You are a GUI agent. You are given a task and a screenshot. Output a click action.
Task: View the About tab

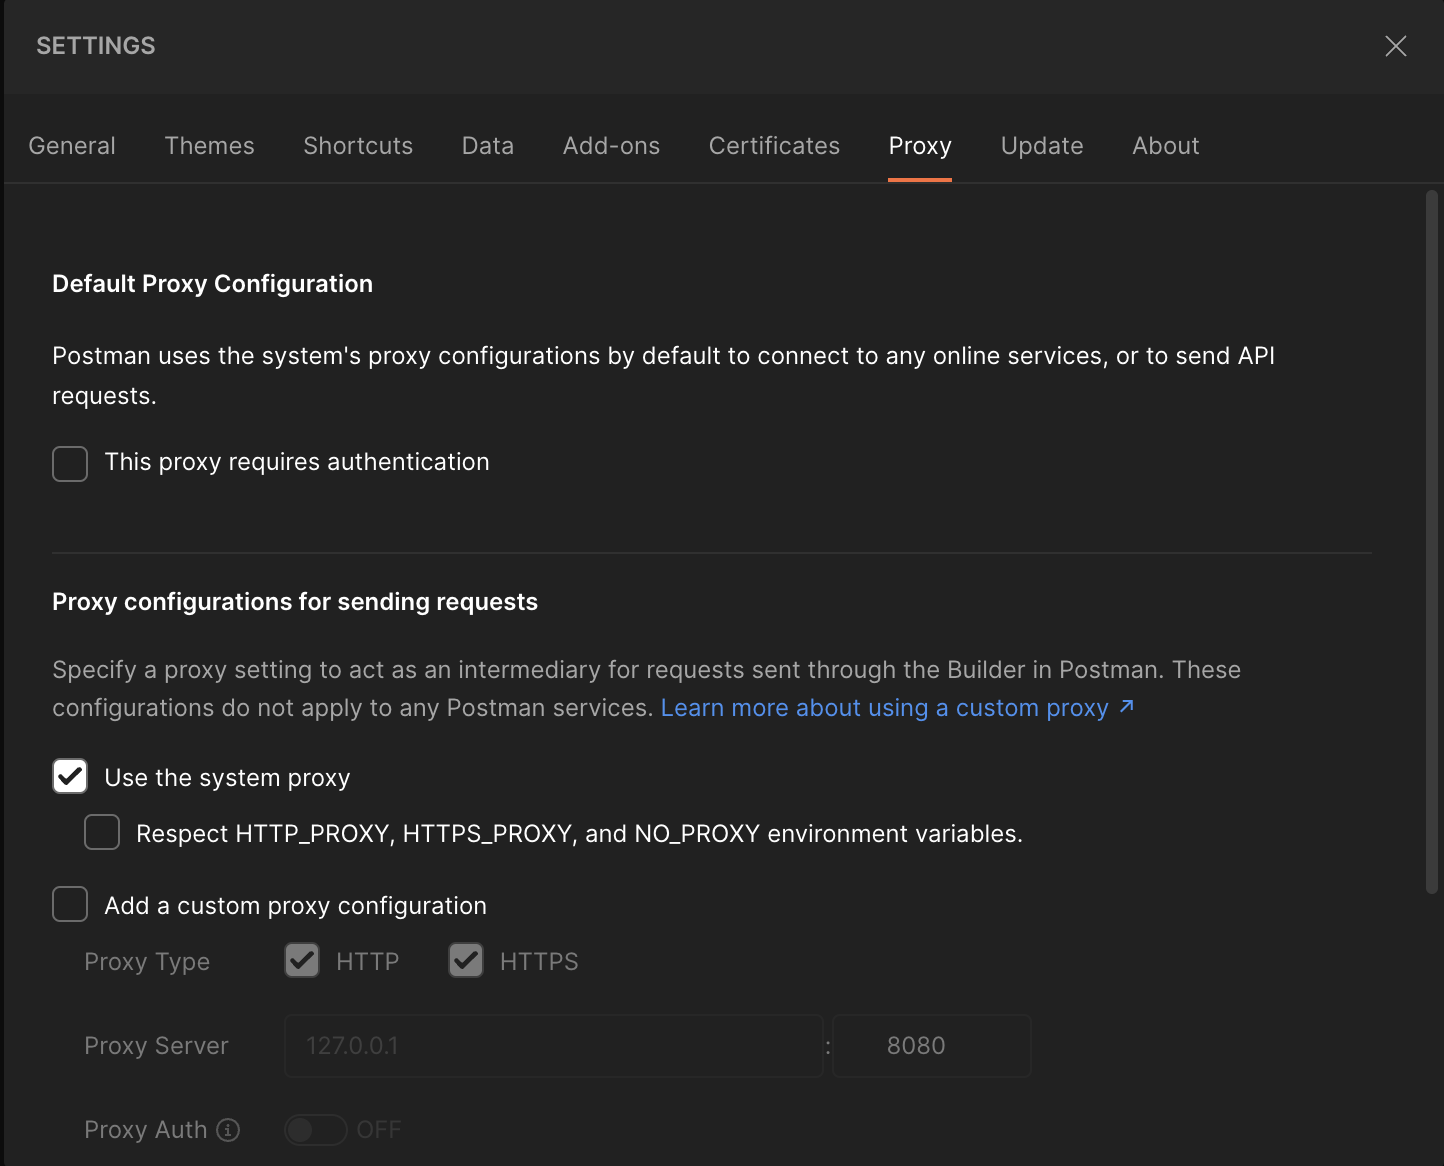(1165, 146)
